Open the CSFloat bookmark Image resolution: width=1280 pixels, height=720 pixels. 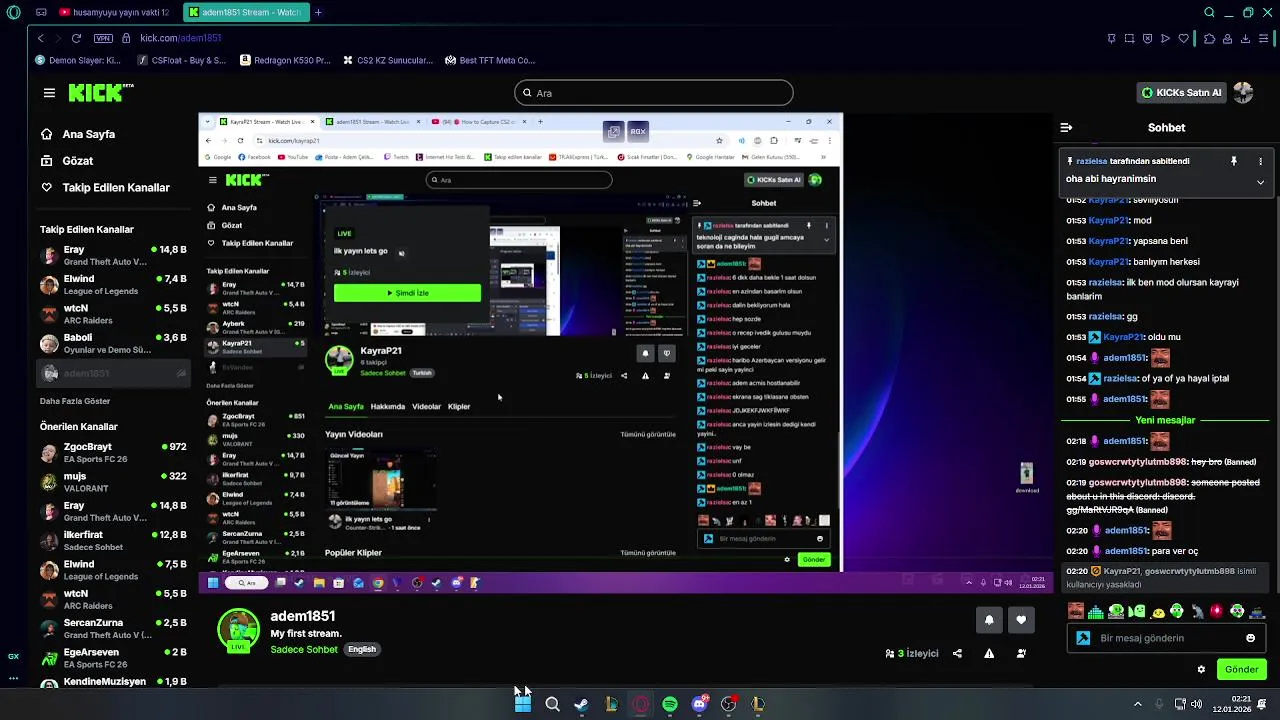click(x=181, y=60)
